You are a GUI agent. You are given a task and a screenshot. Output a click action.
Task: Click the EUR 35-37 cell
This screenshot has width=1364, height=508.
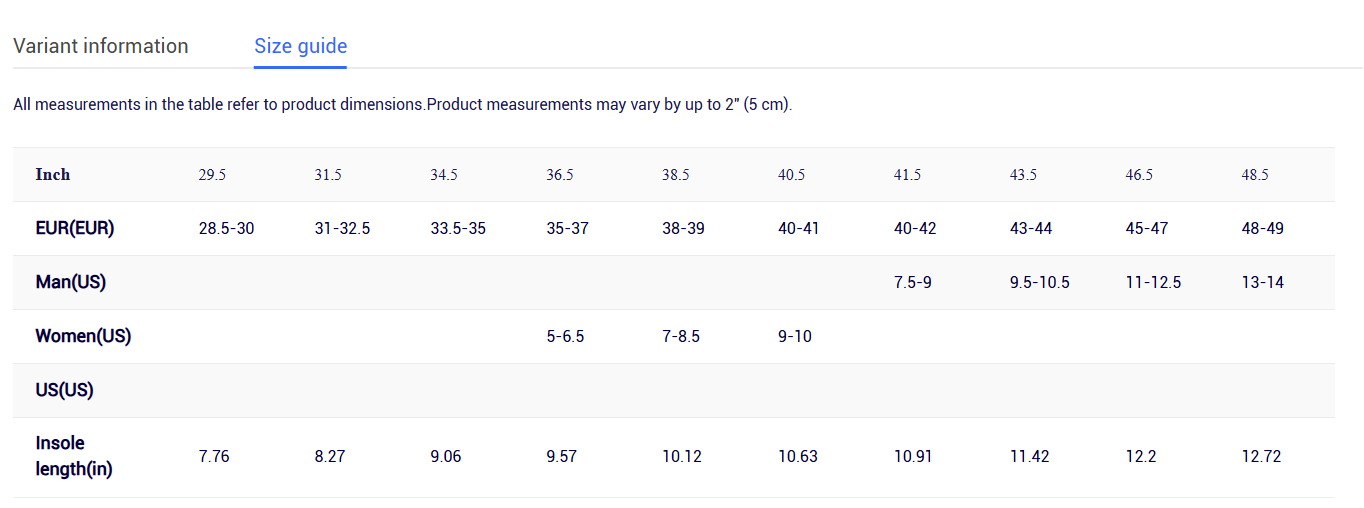pyautogui.click(x=567, y=228)
